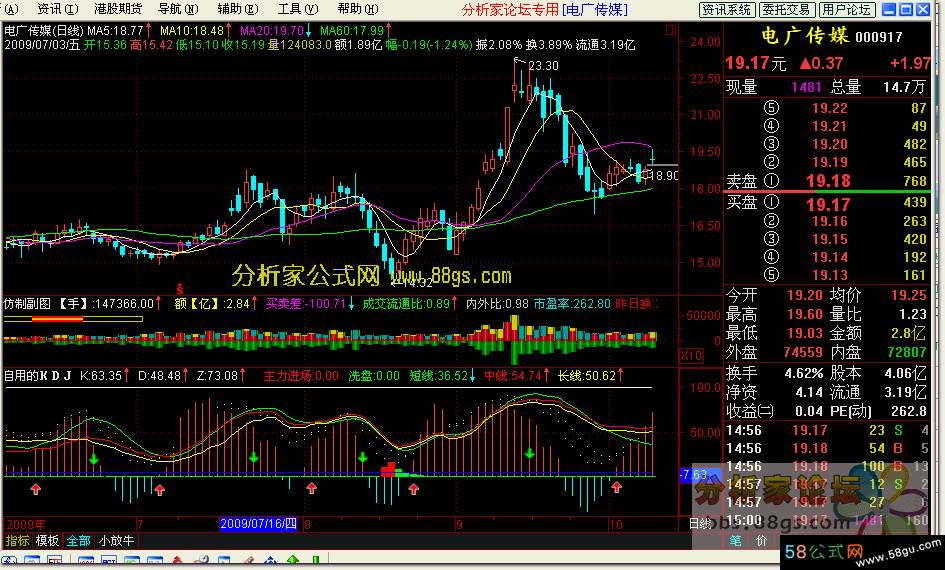
Task: Click the yellow-red progress bar in volume panel
Action: pyautogui.click(x=73, y=319)
